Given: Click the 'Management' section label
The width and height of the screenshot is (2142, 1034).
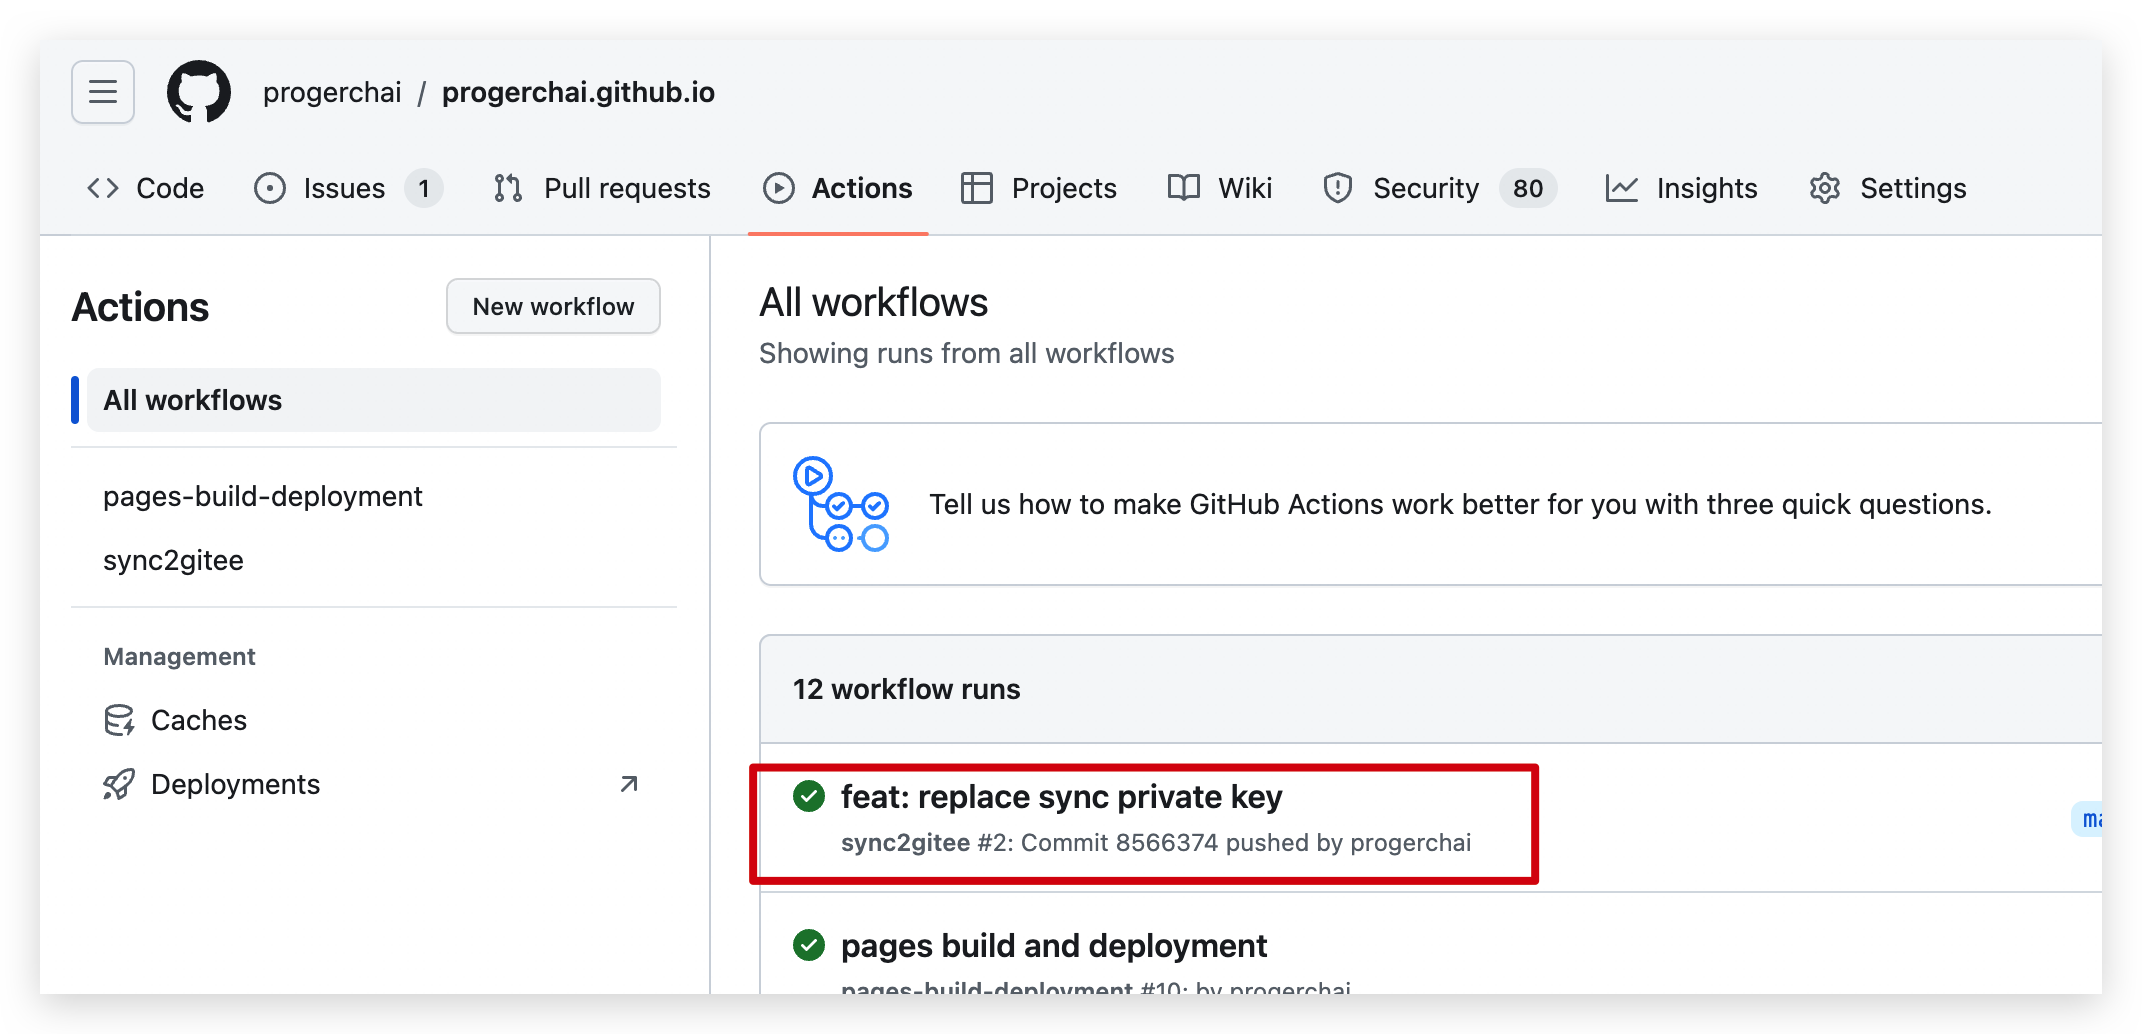Looking at the screenshot, I should tap(180, 656).
